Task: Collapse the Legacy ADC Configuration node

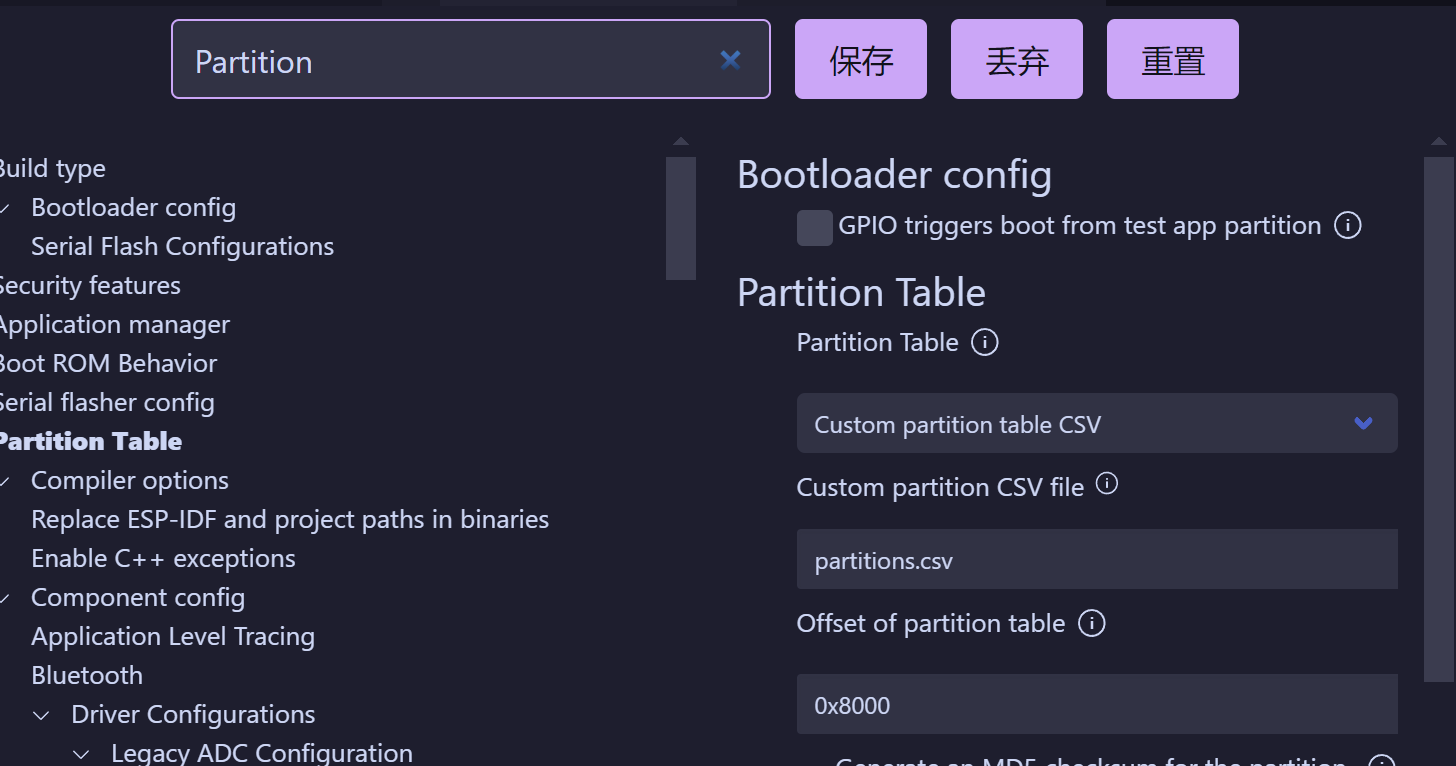Action: pyautogui.click(x=82, y=754)
